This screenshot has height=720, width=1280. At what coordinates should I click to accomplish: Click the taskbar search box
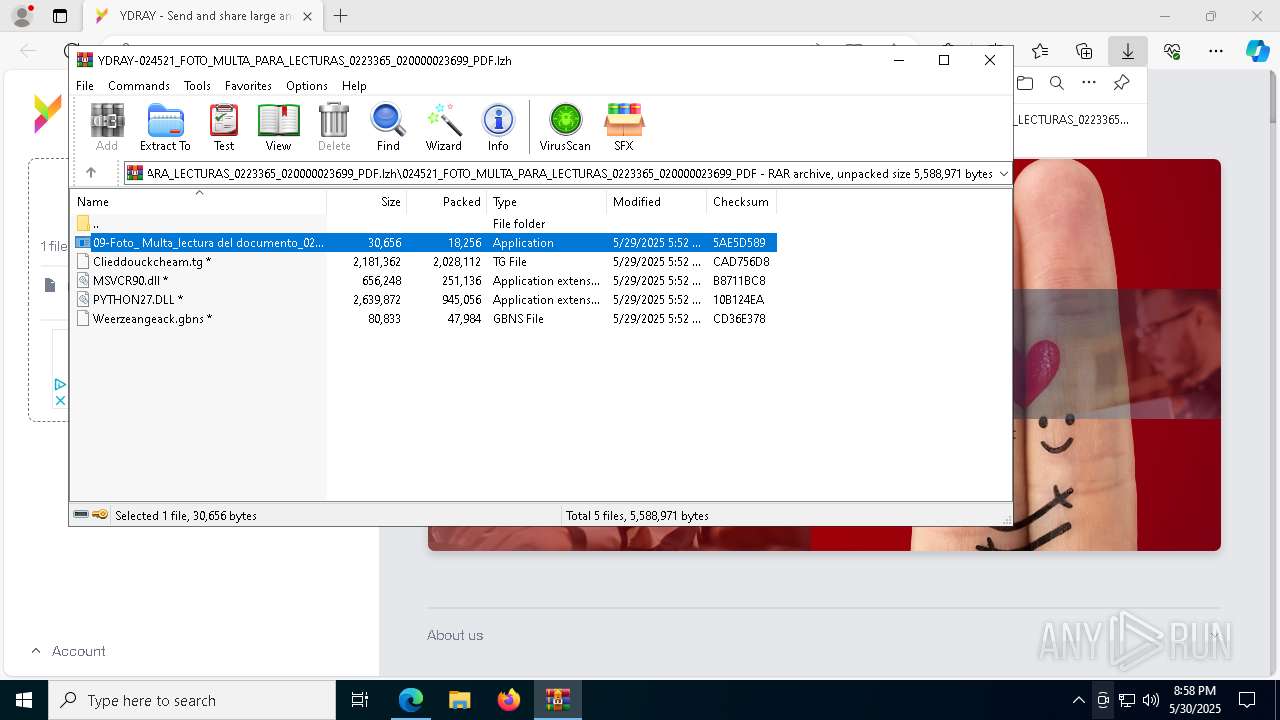192,700
